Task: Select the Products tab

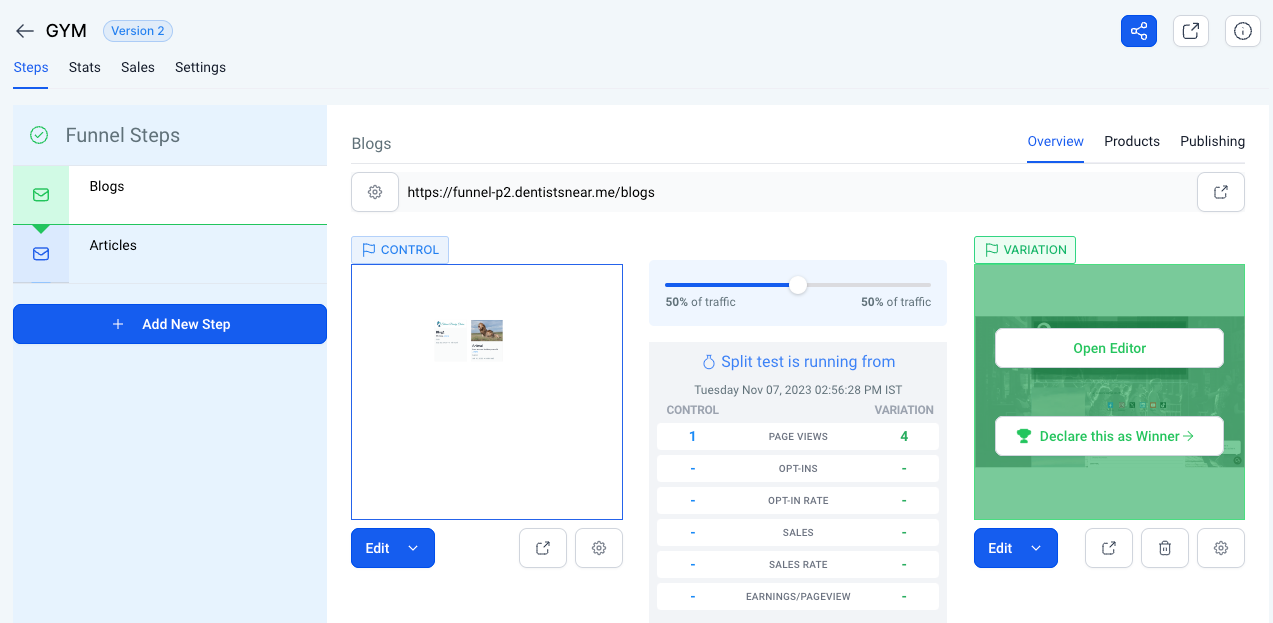Action: [1131, 141]
